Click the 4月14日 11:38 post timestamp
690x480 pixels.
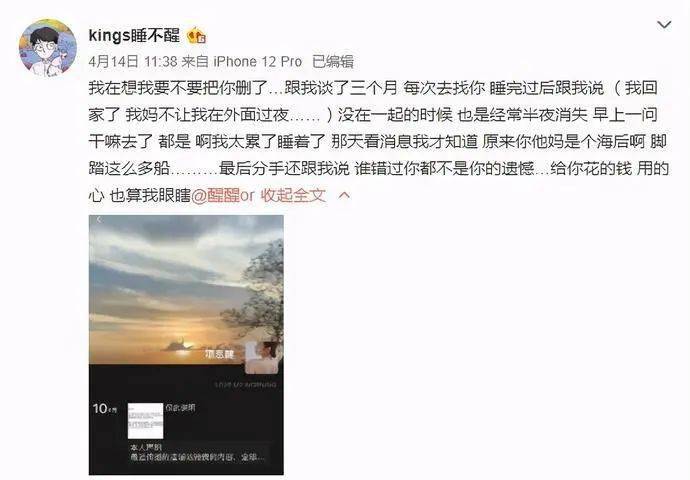(132, 62)
